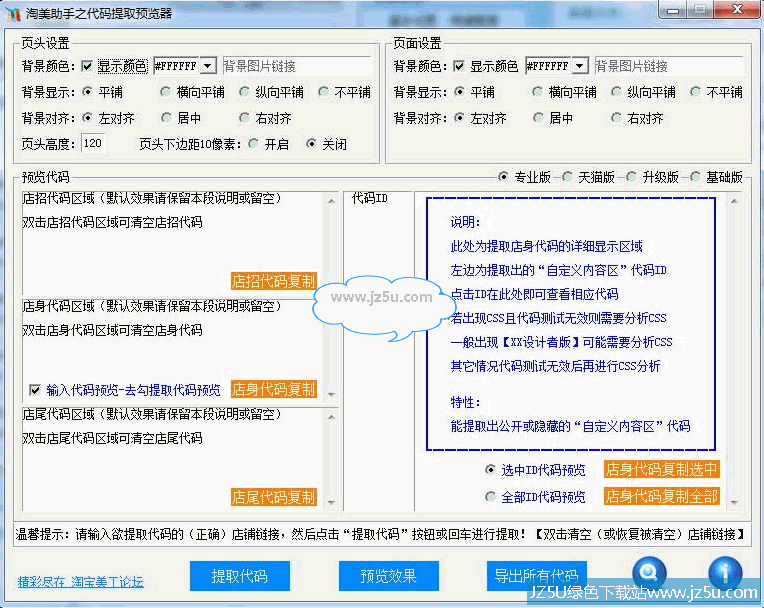This screenshot has width=764, height=608.
Task: Toggle 显示颜色 checkbox in 页面设置
Action: point(458,66)
